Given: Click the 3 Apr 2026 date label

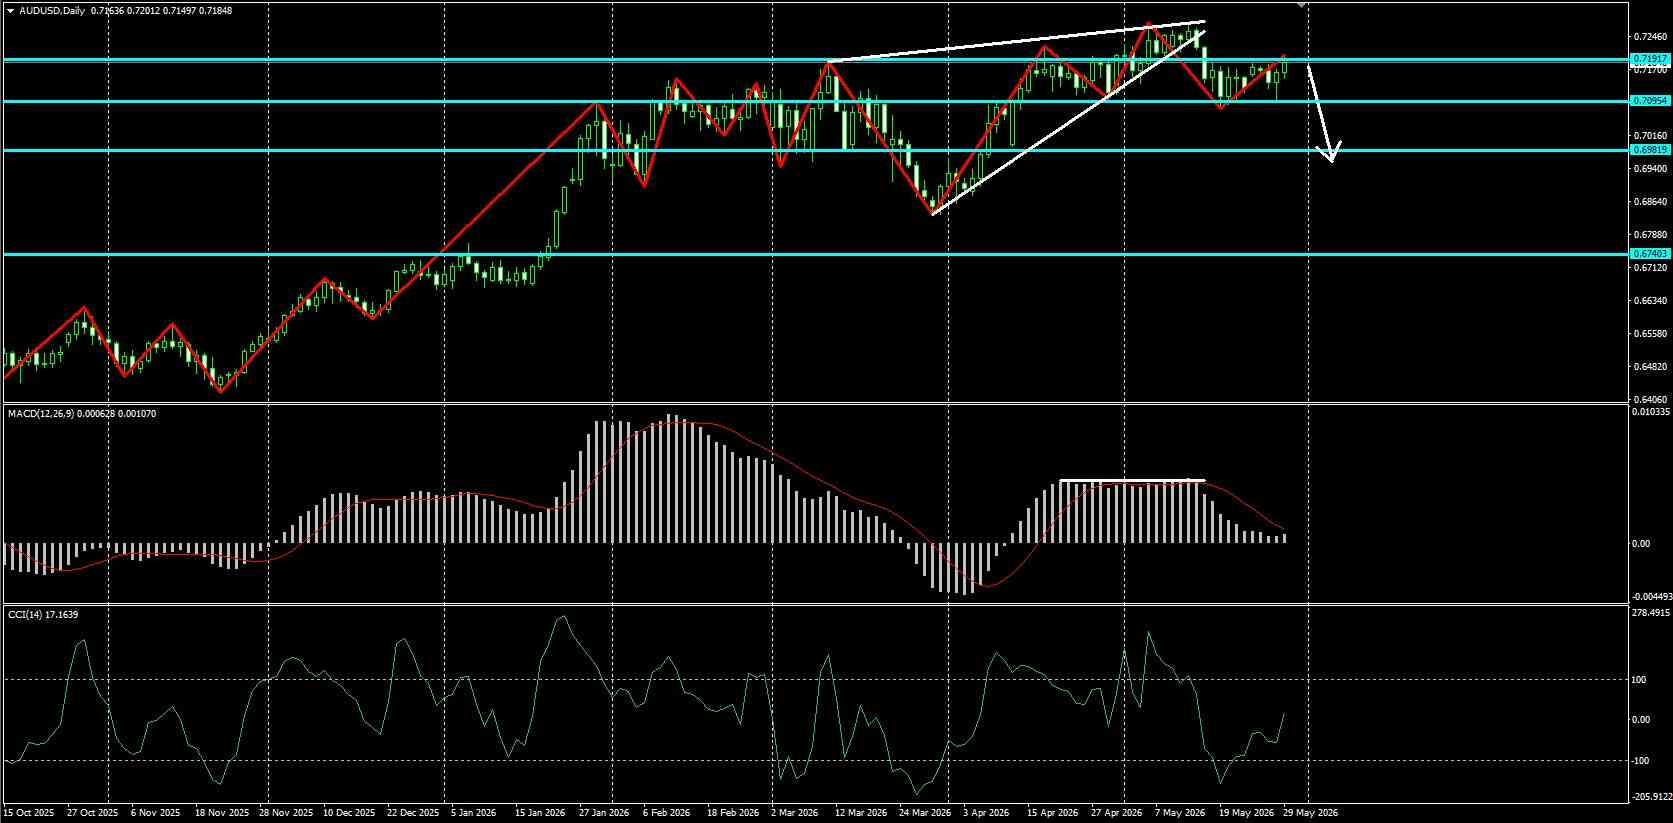Looking at the screenshot, I should (986, 813).
